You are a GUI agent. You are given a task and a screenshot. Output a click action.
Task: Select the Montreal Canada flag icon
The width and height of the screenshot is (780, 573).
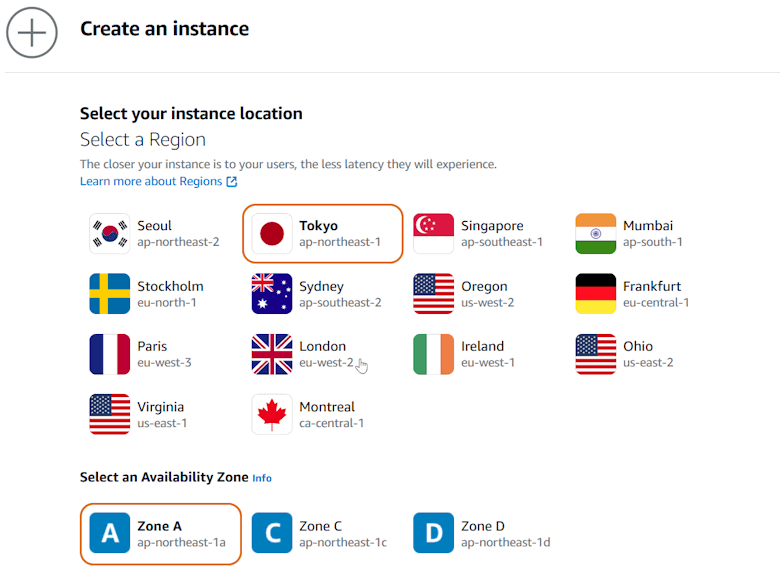click(272, 414)
